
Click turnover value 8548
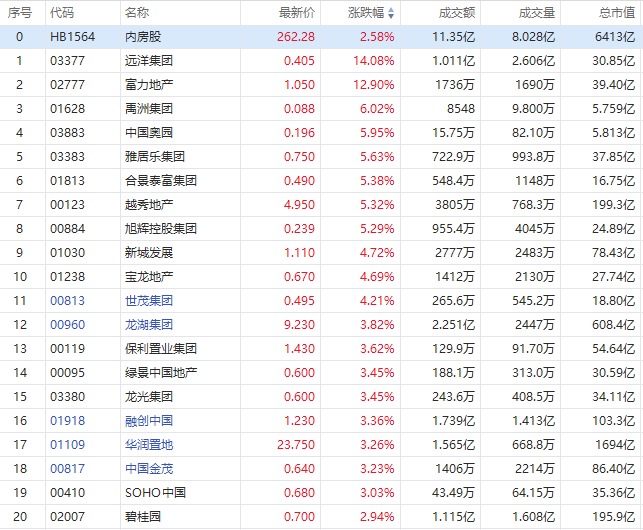coord(461,109)
